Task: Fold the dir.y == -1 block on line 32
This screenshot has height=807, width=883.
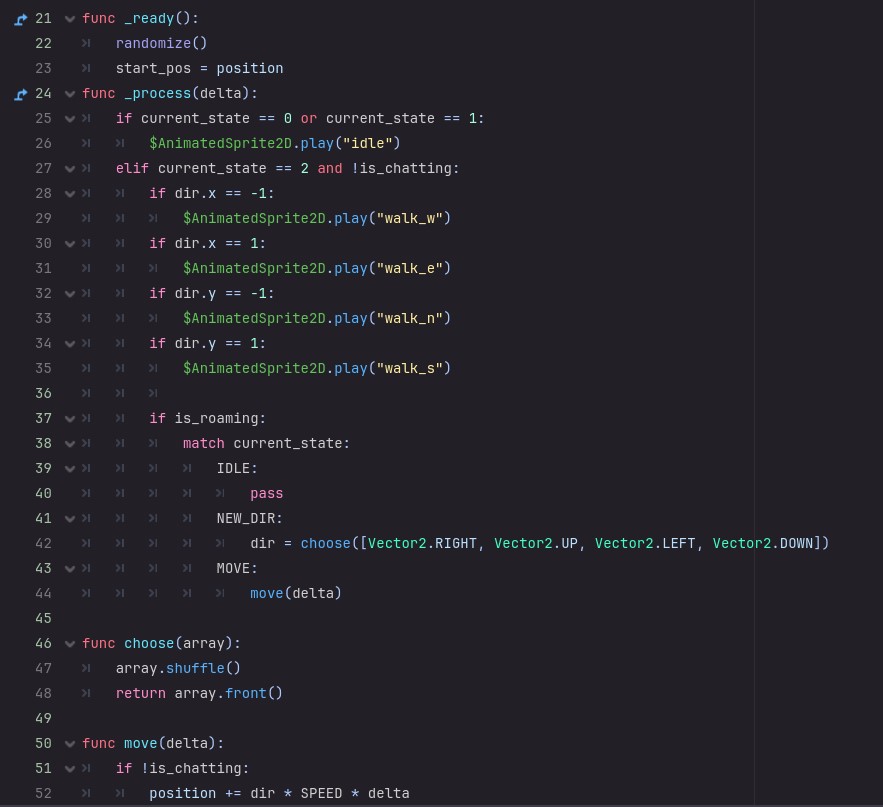Action: coord(70,294)
